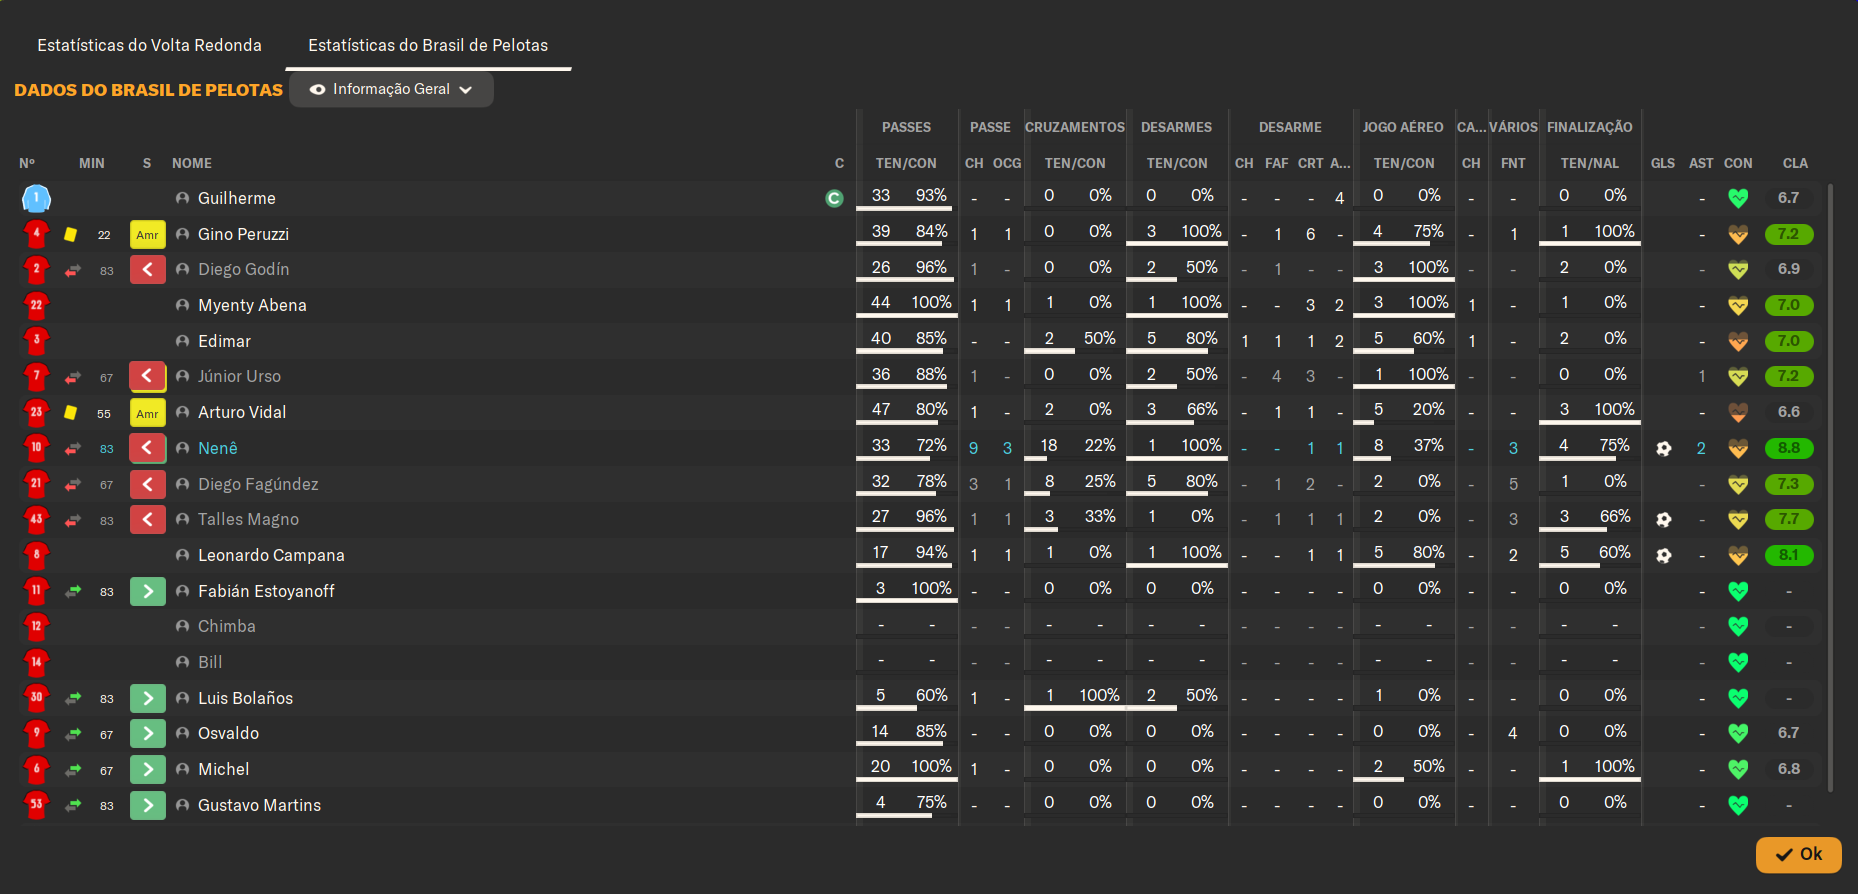Click Gustavo Martins' substituted-on green arrow icon
The width and height of the screenshot is (1858, 894).
(x=148, y=805)
